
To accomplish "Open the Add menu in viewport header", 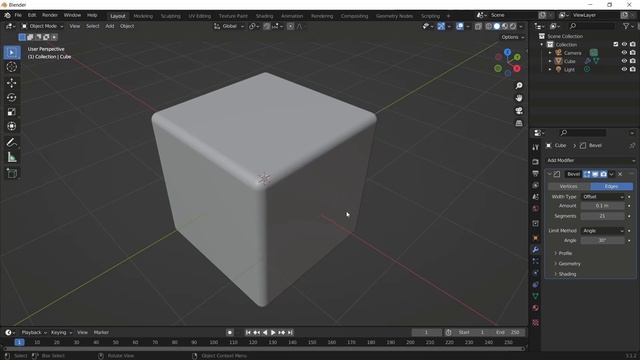I will [110, 26].
